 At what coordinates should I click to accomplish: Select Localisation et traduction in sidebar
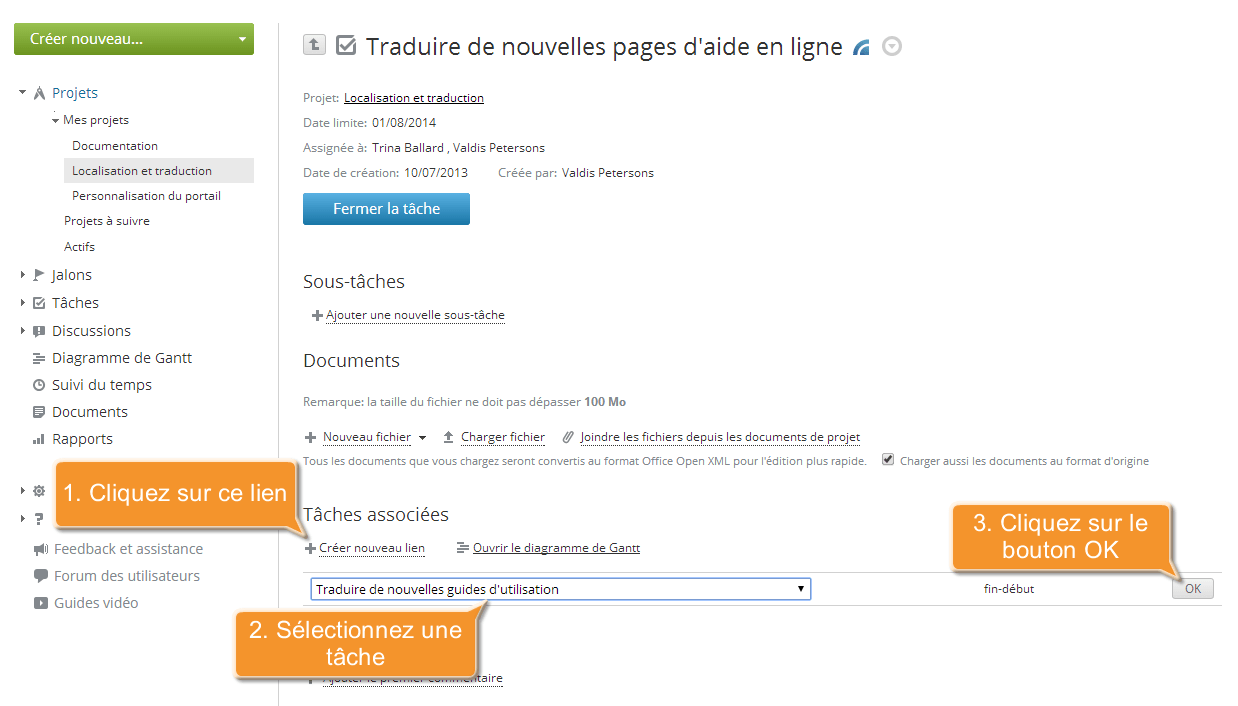159,171
